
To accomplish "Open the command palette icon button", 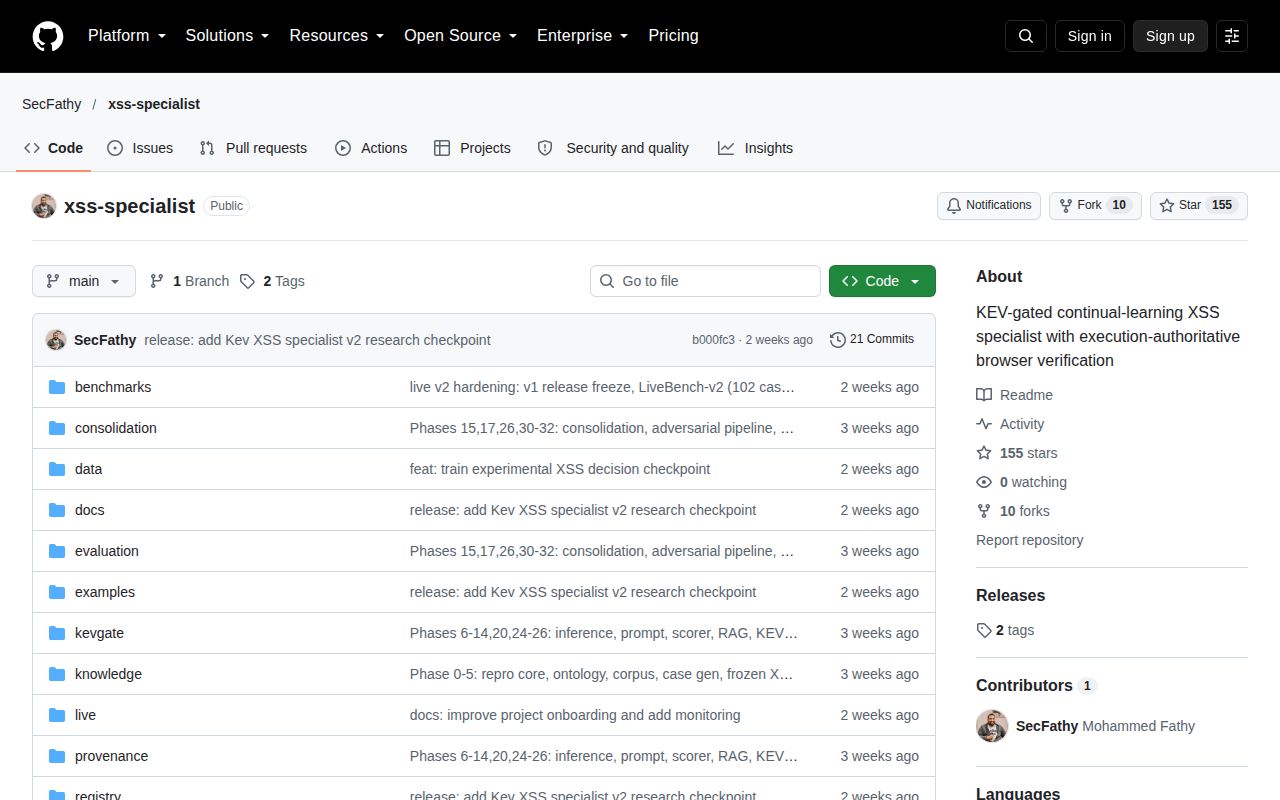I will pos(1232,36).
